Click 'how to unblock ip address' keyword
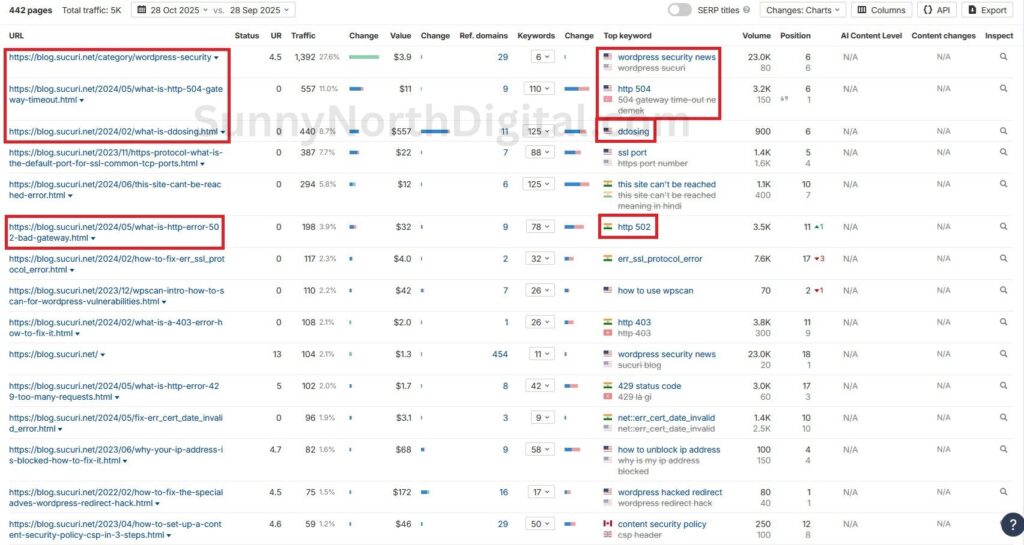 tap(669, 450)
